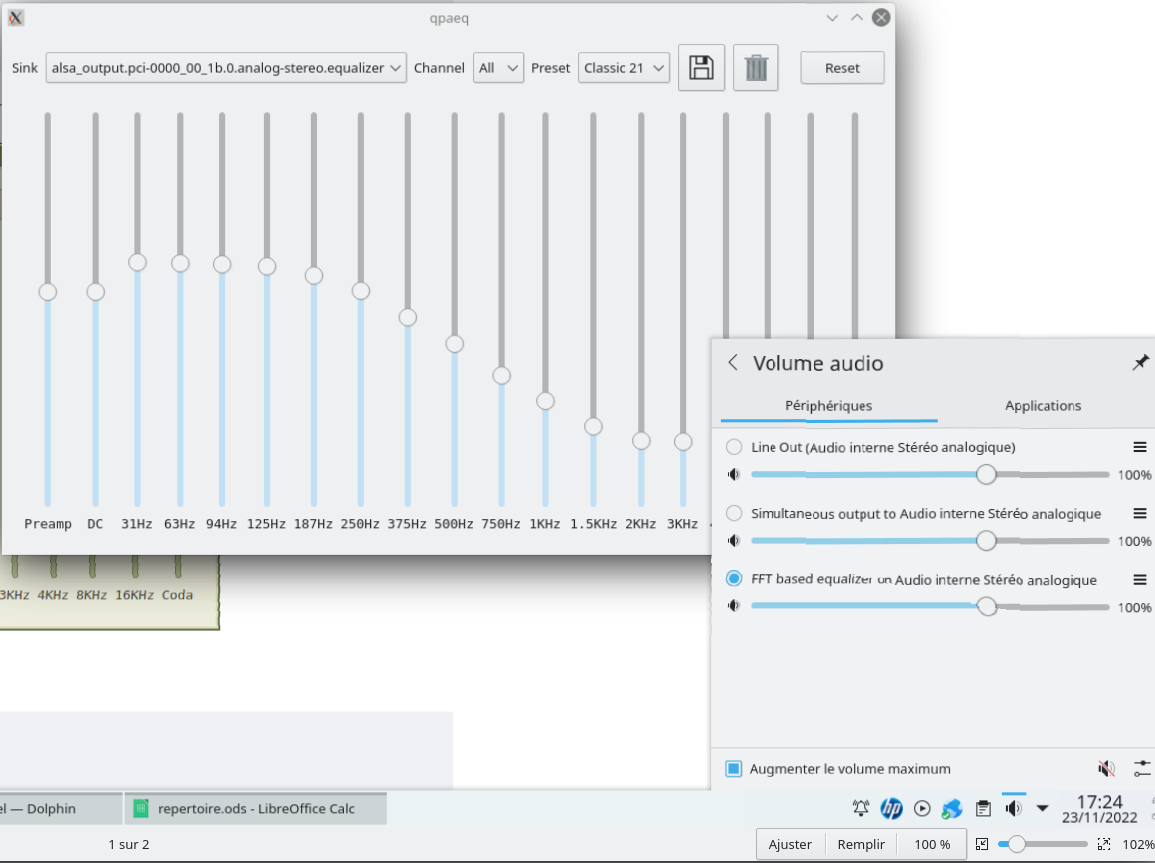Click the 500Hz band slider handle
The height and width of the screenshot is (863, 1155).
[454, 344]
